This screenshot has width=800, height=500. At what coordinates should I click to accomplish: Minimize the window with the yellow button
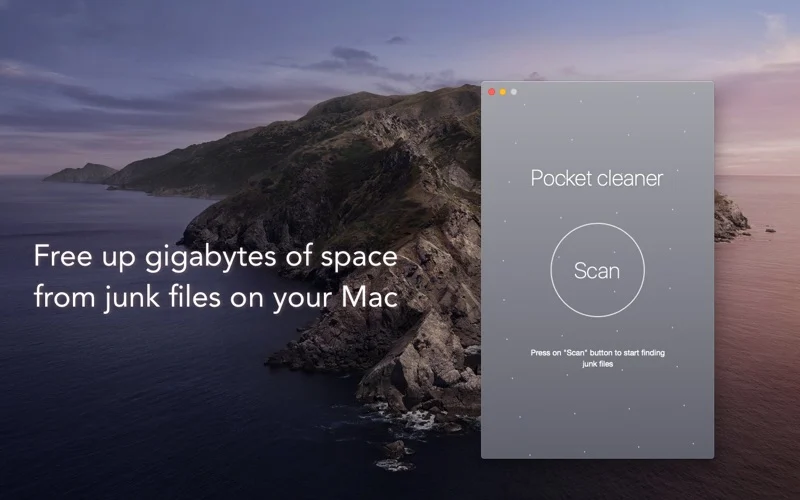503,92
